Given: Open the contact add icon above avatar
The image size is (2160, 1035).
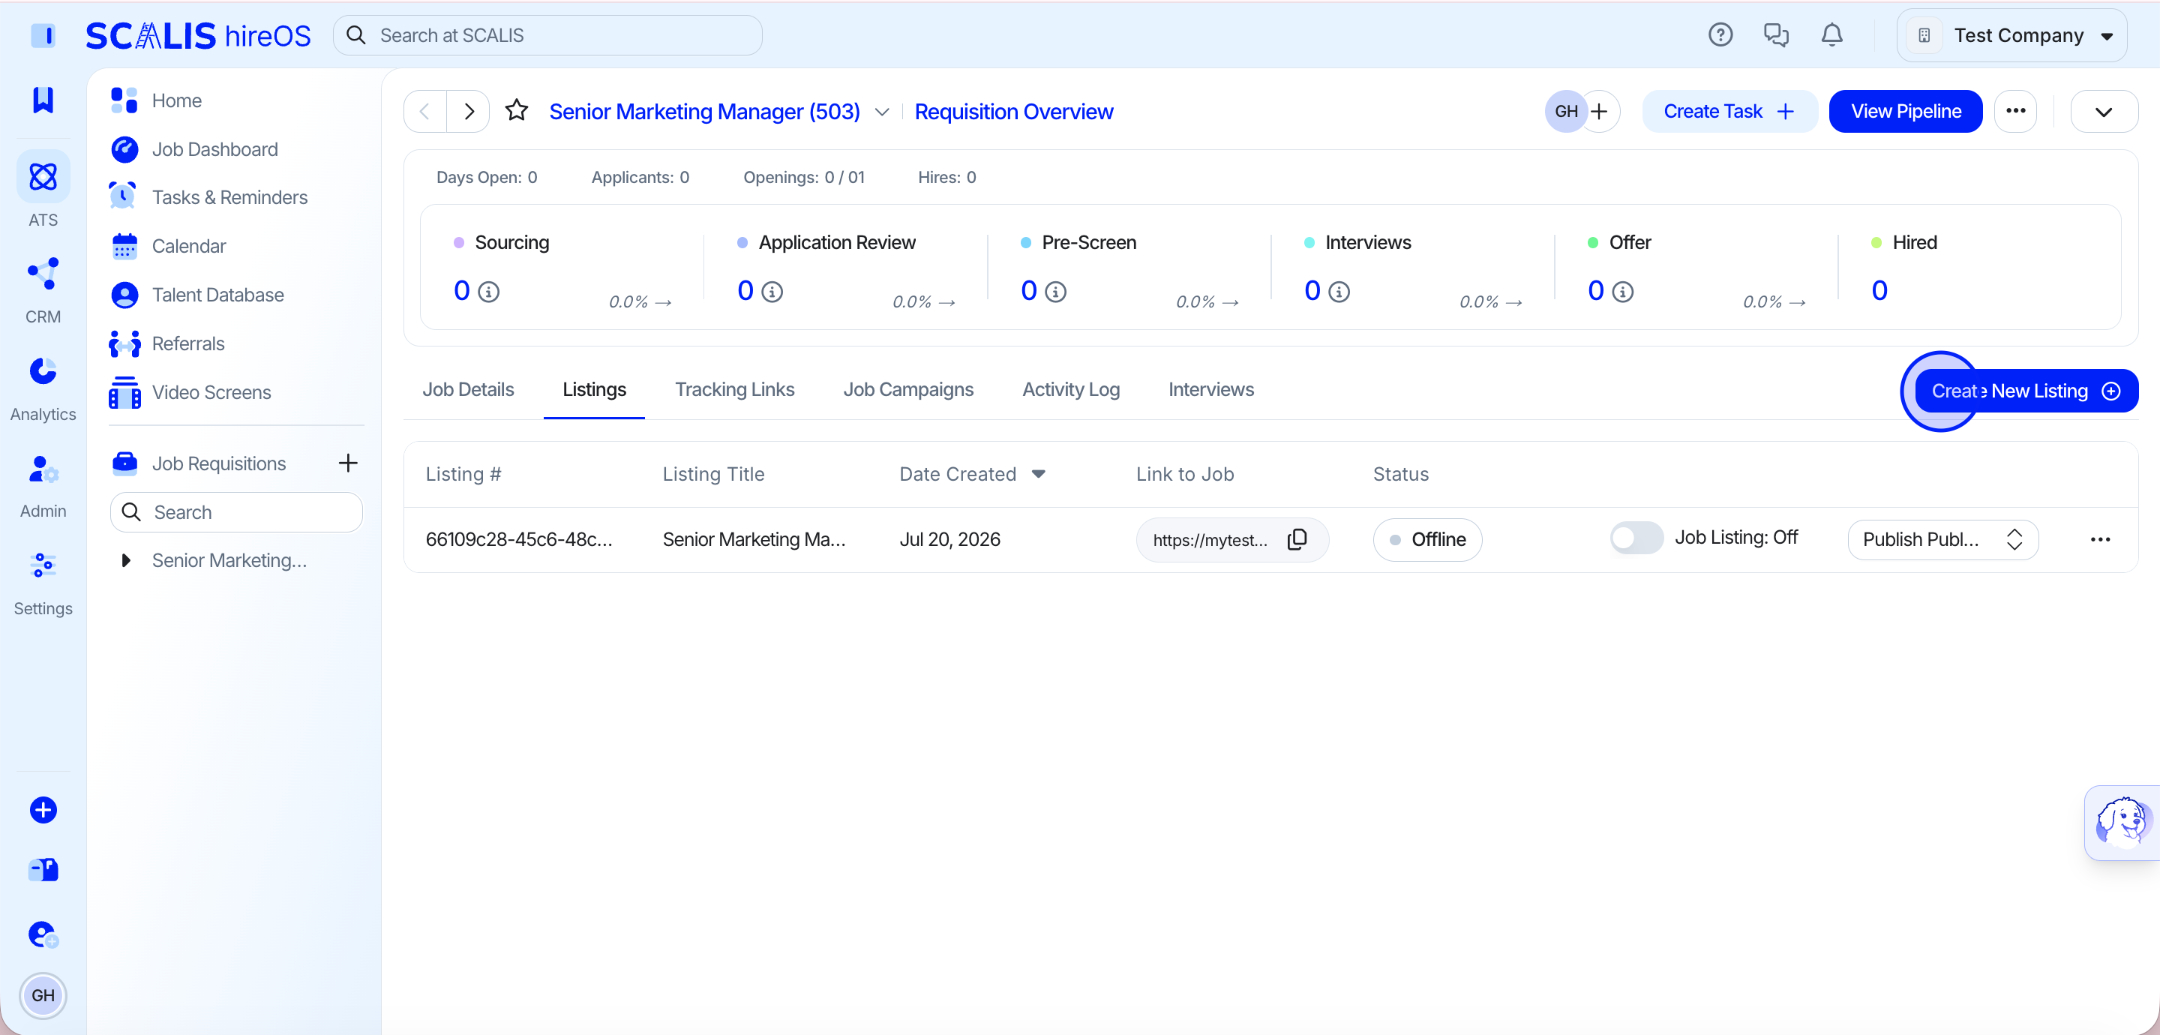Looking at the screenshot, I should (43, 934).
